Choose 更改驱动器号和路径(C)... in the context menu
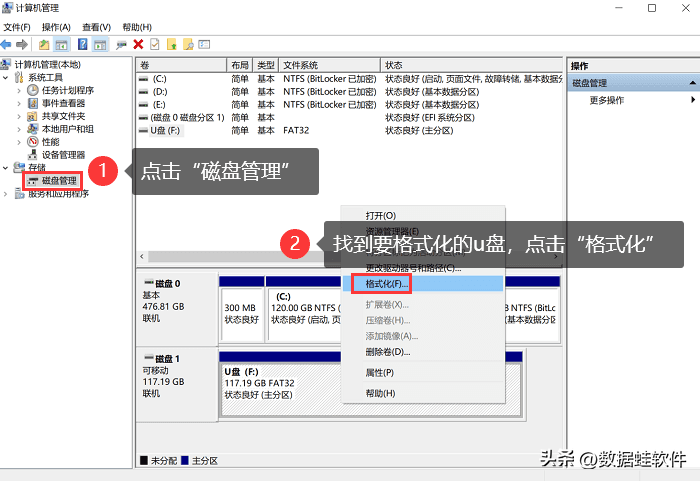This screenshot has width=700, height=481. point(423,268)
